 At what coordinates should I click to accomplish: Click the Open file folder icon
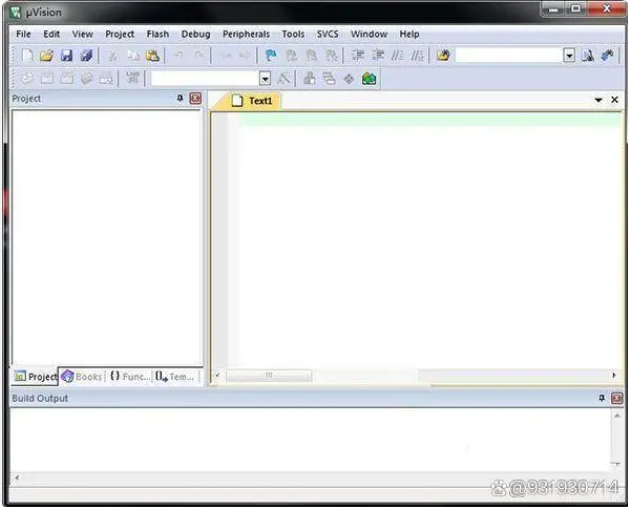46,56
